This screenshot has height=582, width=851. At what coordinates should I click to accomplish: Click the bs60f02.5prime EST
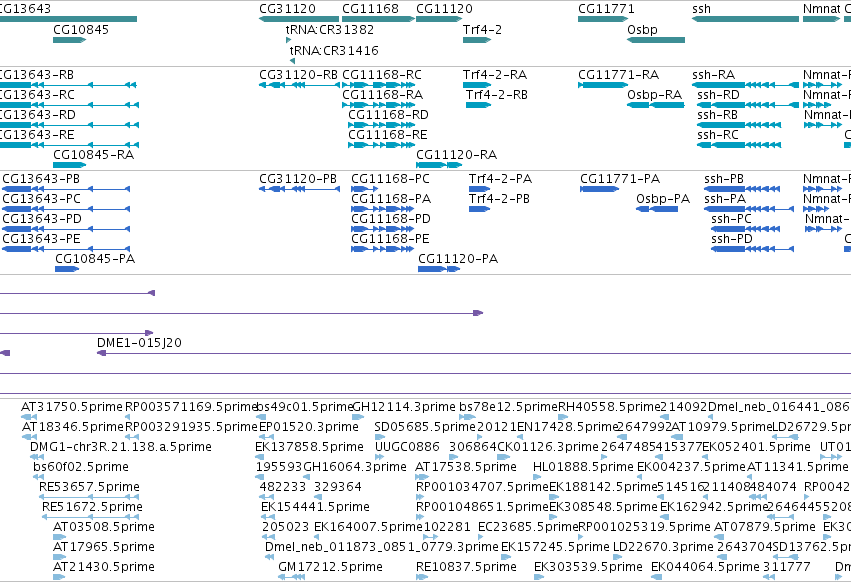(x=38, y=477)
